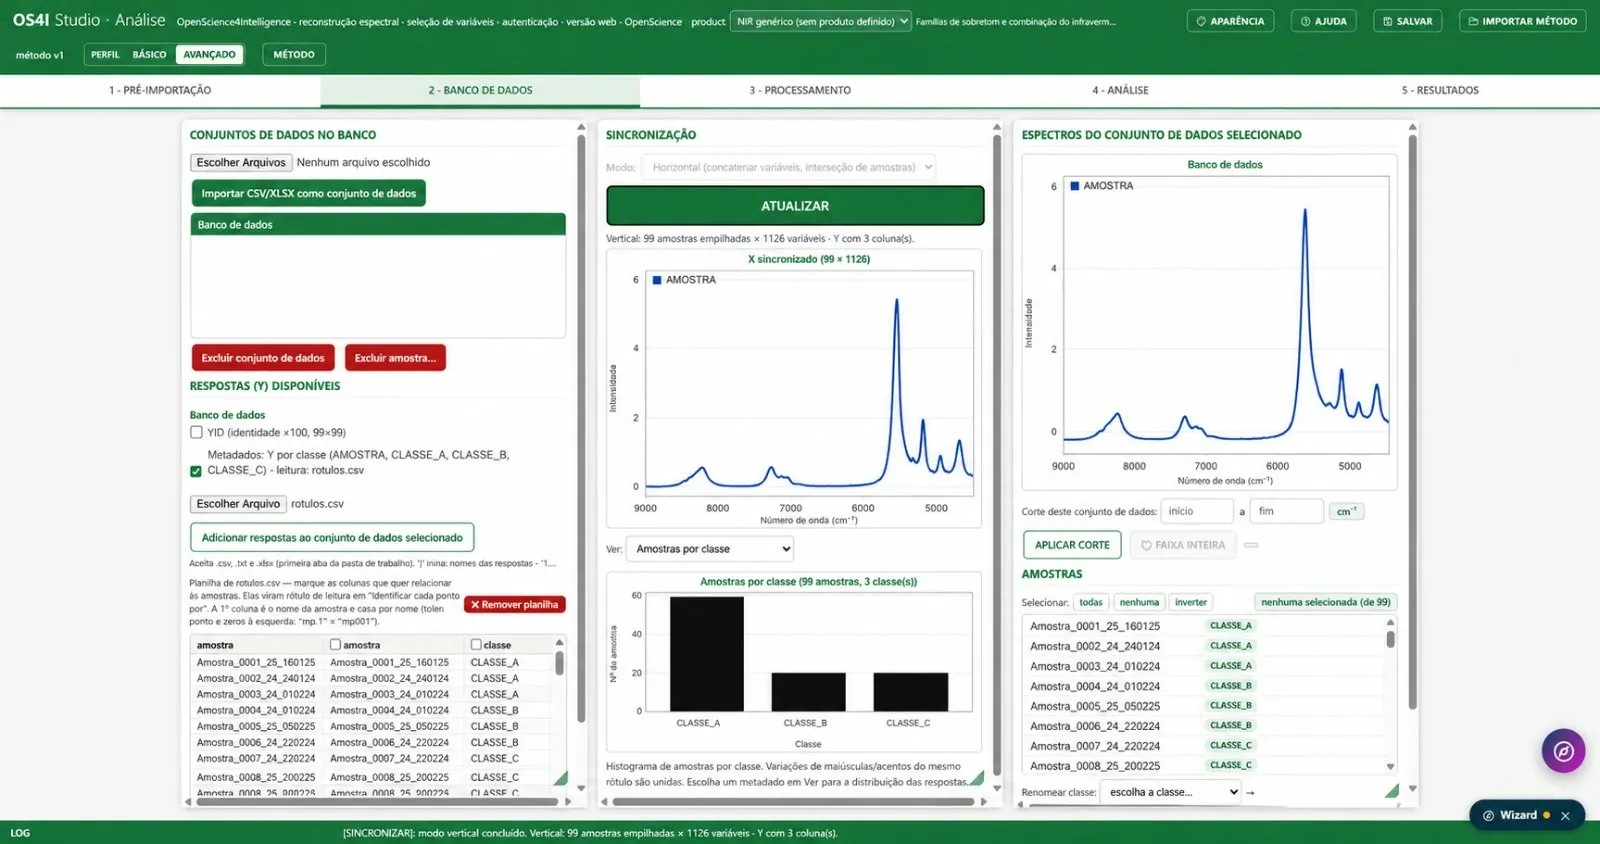Click the green resize corner in the planilha table
This screenshot has height=844, width=1600.
click(560, 778)
